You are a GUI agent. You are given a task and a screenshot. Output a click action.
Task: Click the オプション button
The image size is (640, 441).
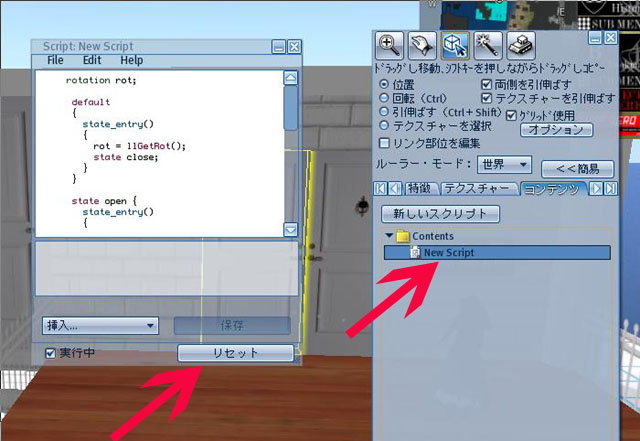(556, 130)
